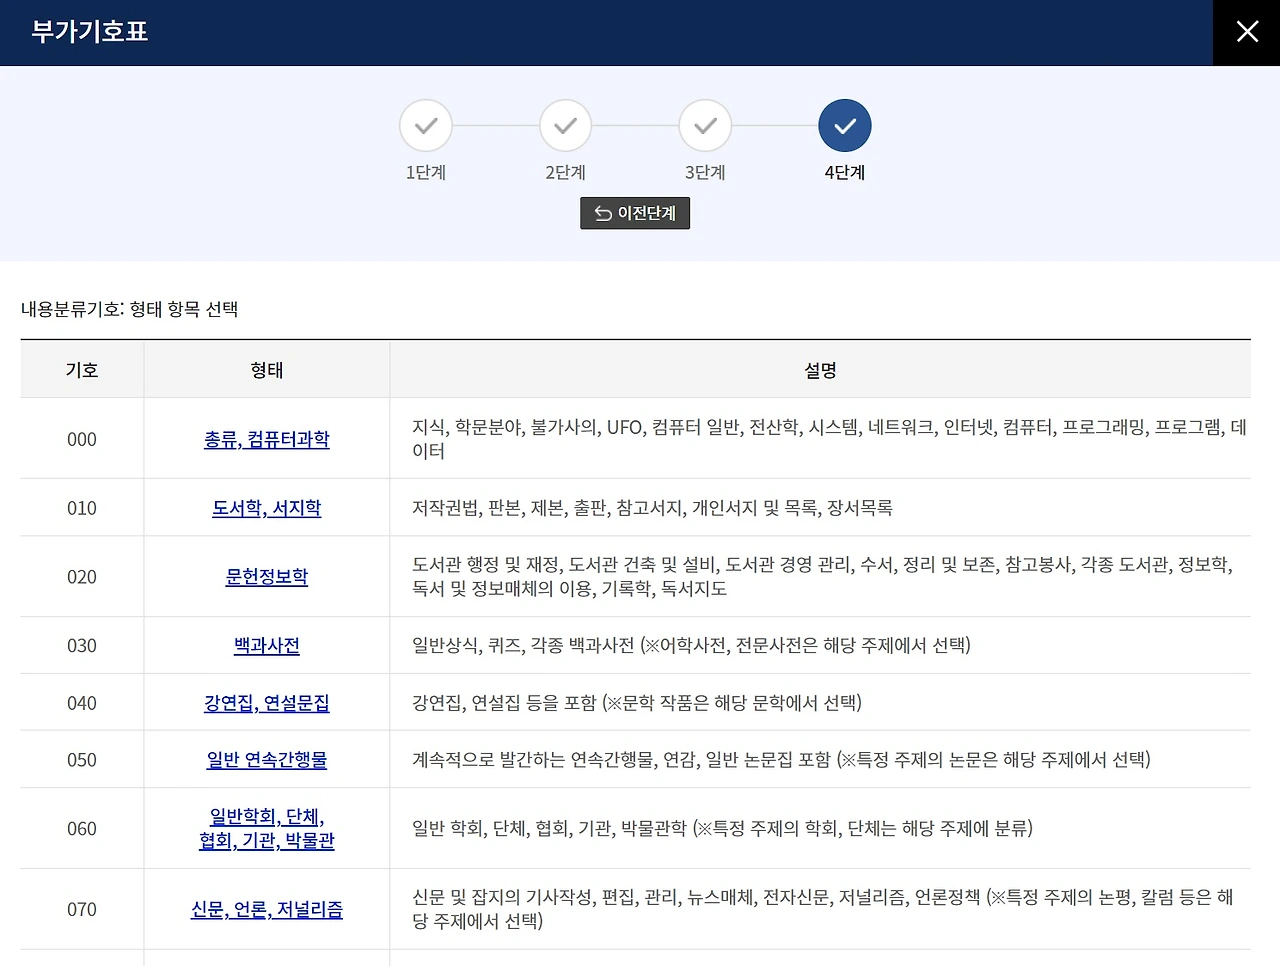
Task: Open the 신문, 언론, 저널리즘 link
Action: tap(267, 910)
